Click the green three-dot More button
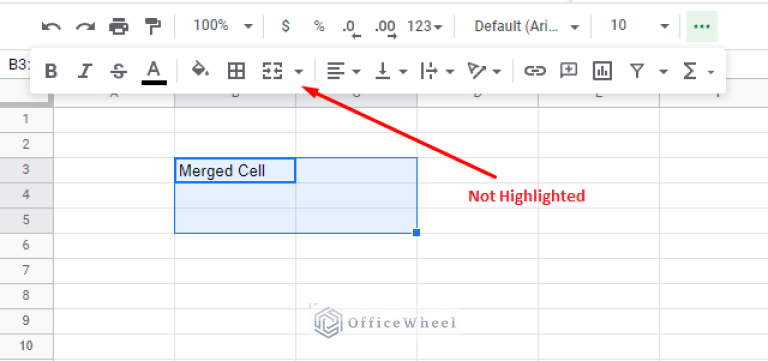This screenshot has height=361, width=768. (x=702, y=26)
